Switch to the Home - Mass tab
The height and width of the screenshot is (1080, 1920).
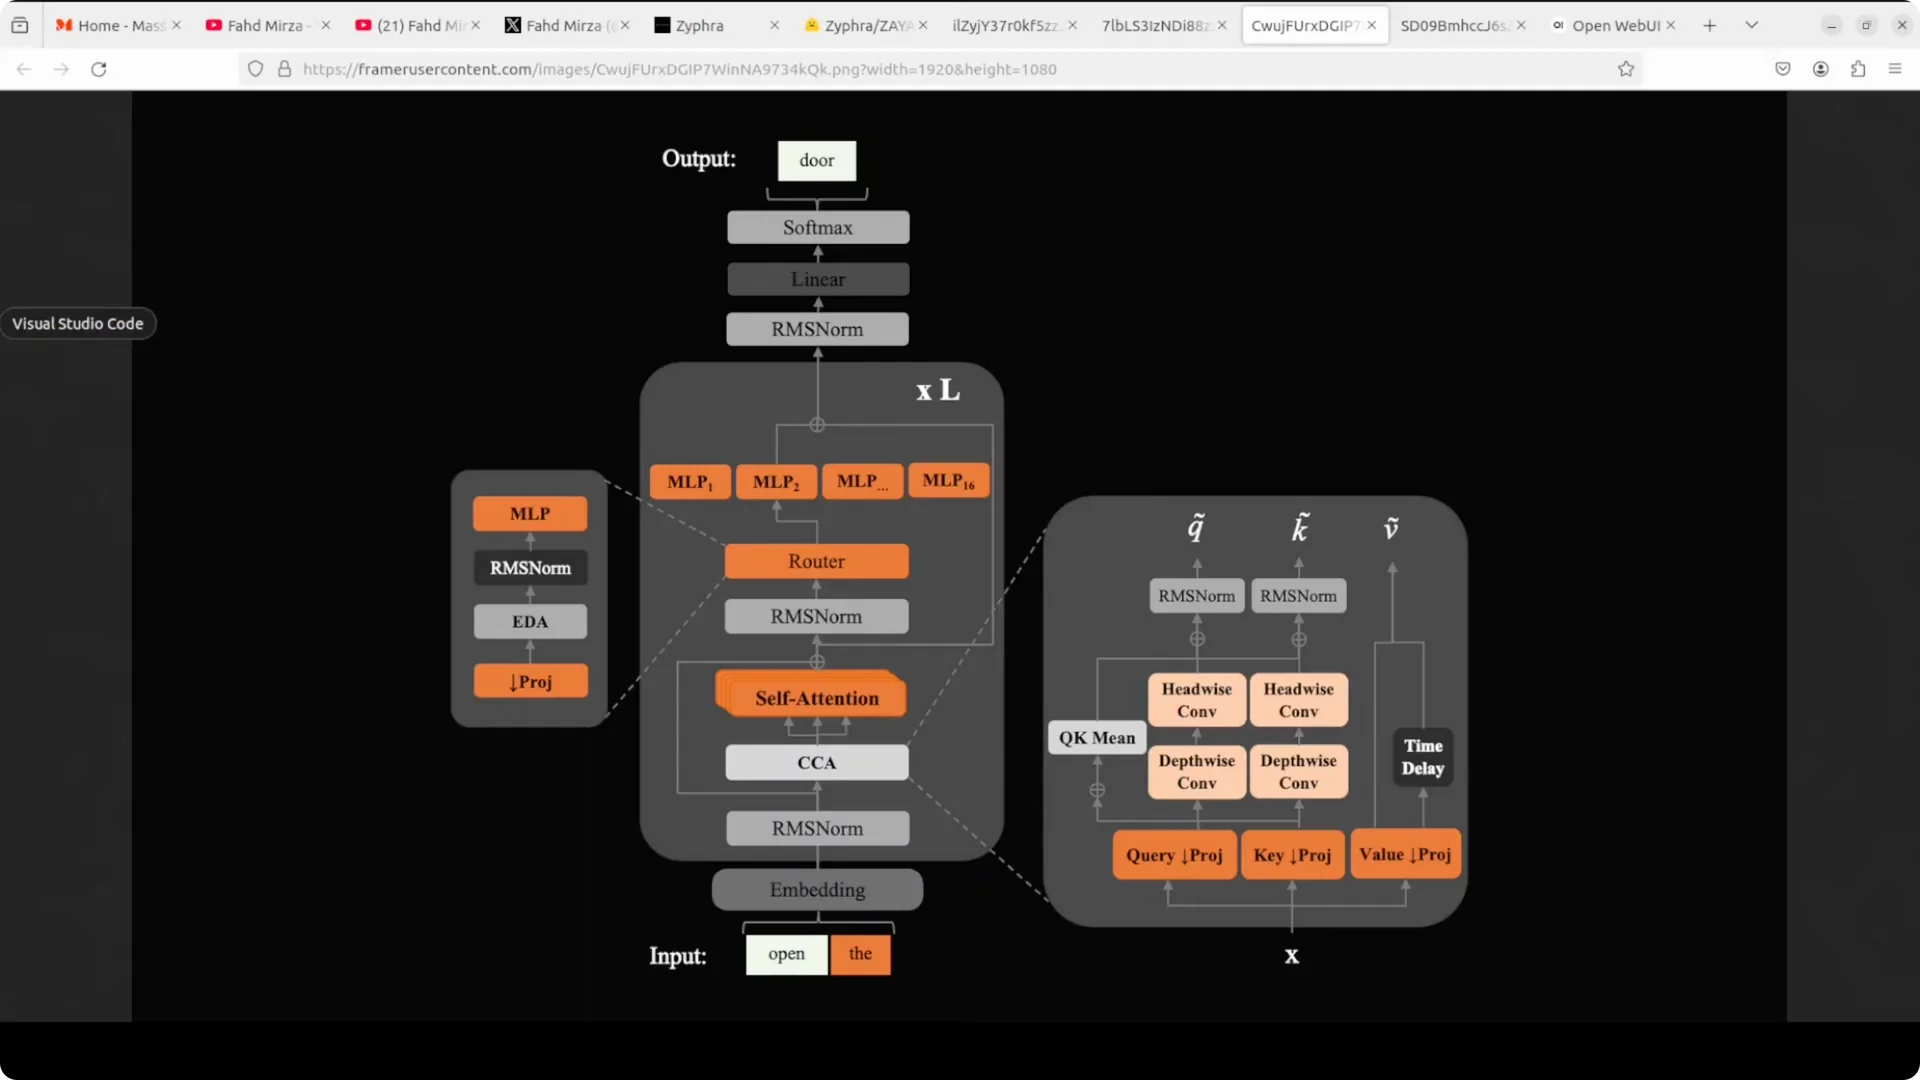[117, 25]
